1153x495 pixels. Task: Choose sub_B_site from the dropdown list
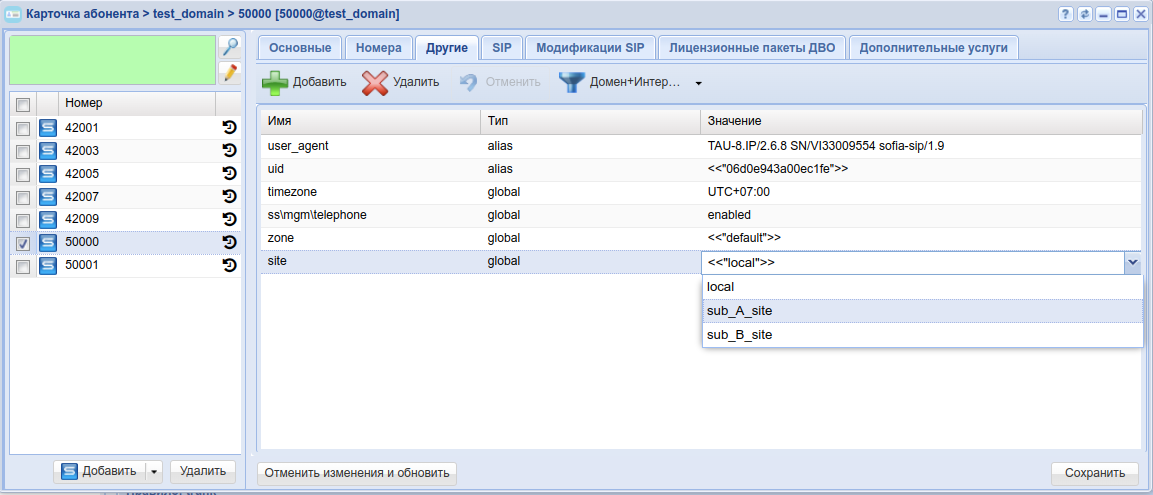(739, 335)
